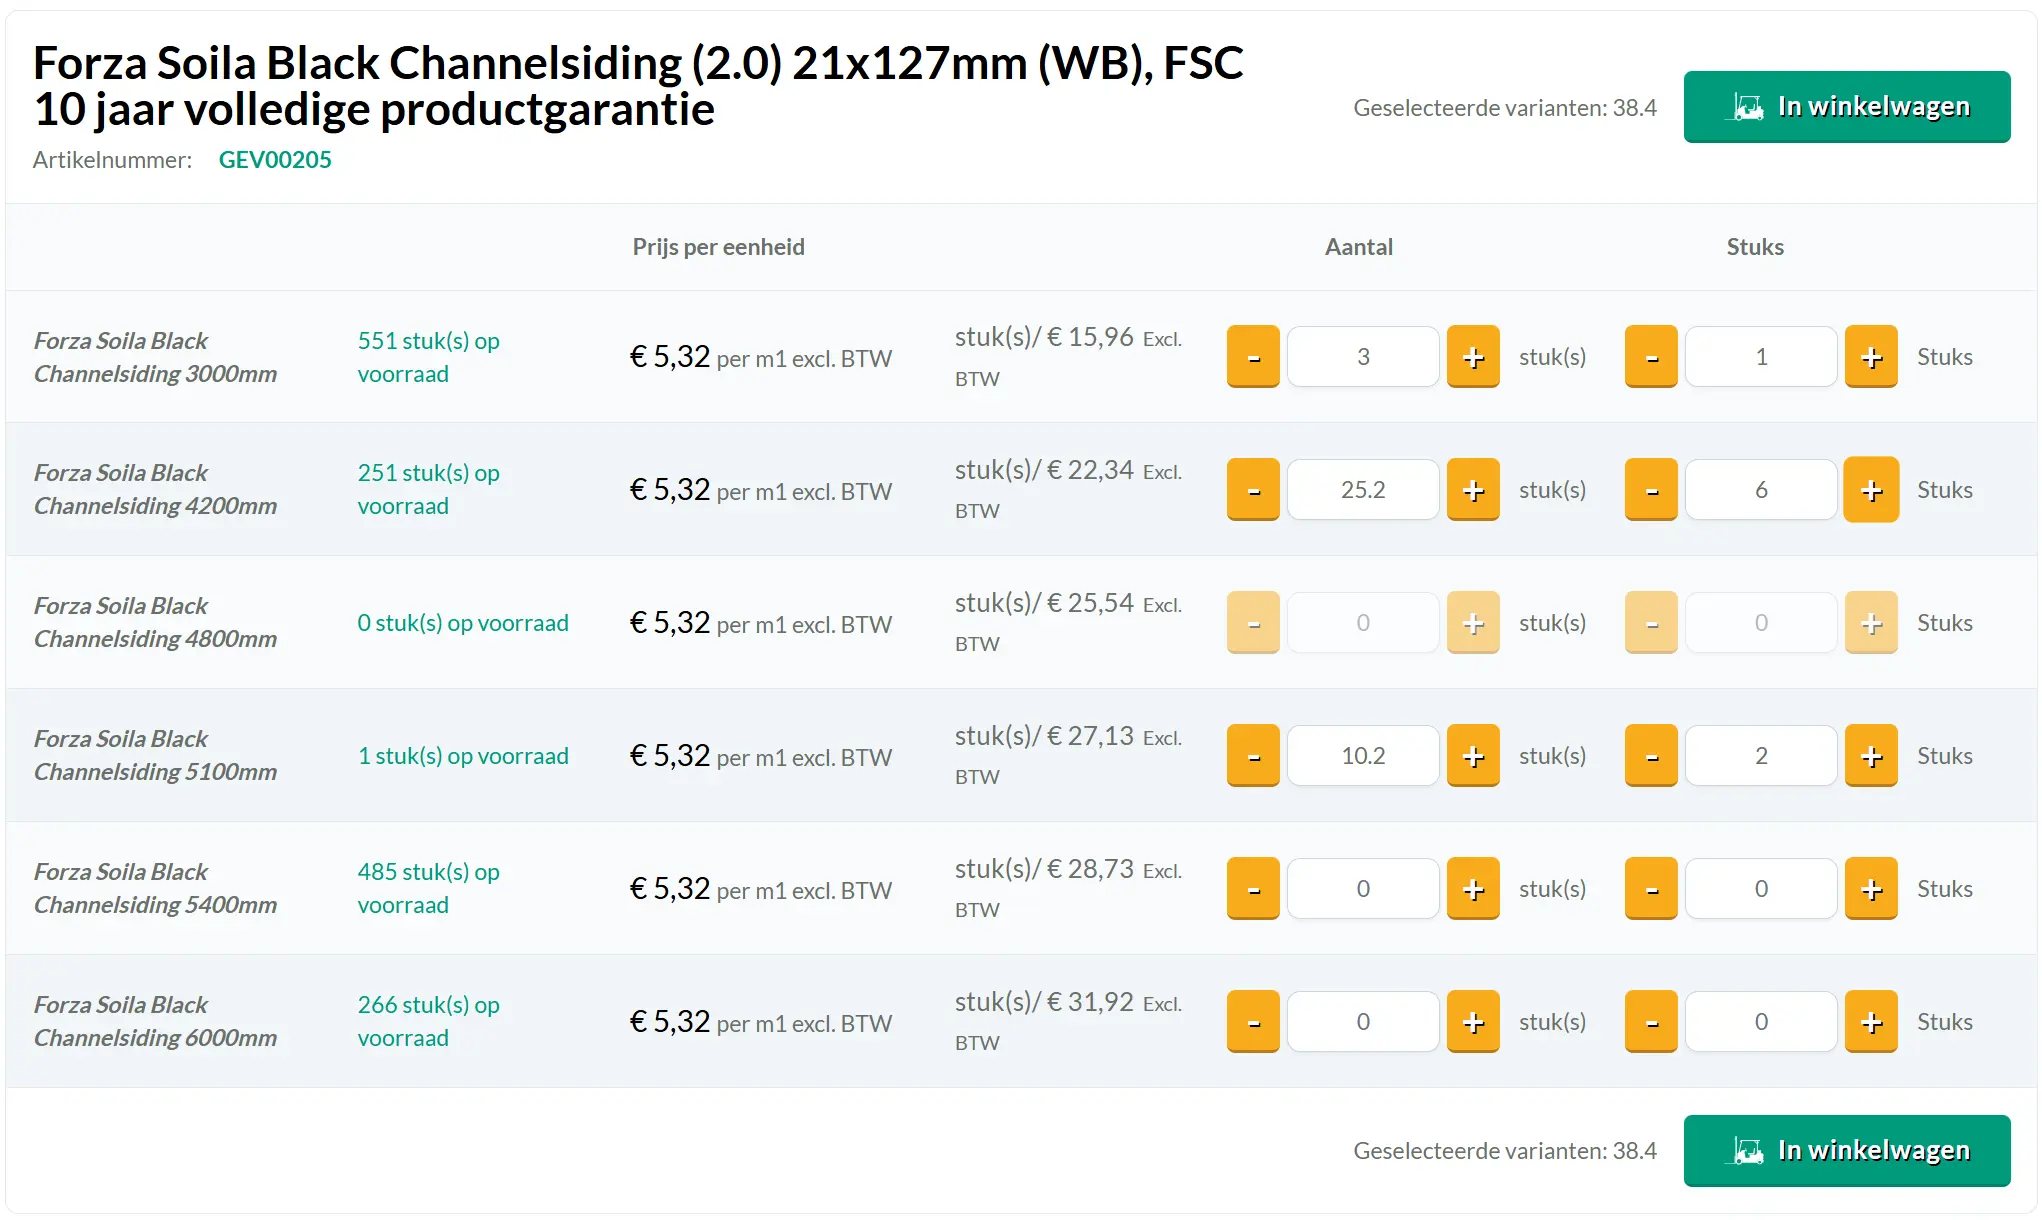The height and width of the screenshot is (1220, 2042).
Task: Click the forklift icon in top cart button
Action: [x=1747, y=107]
